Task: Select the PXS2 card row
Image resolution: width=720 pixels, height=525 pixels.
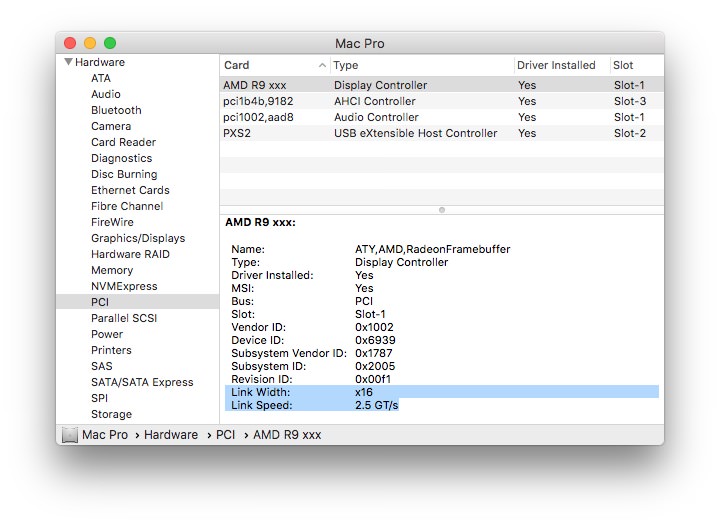Action: (442, 133)
